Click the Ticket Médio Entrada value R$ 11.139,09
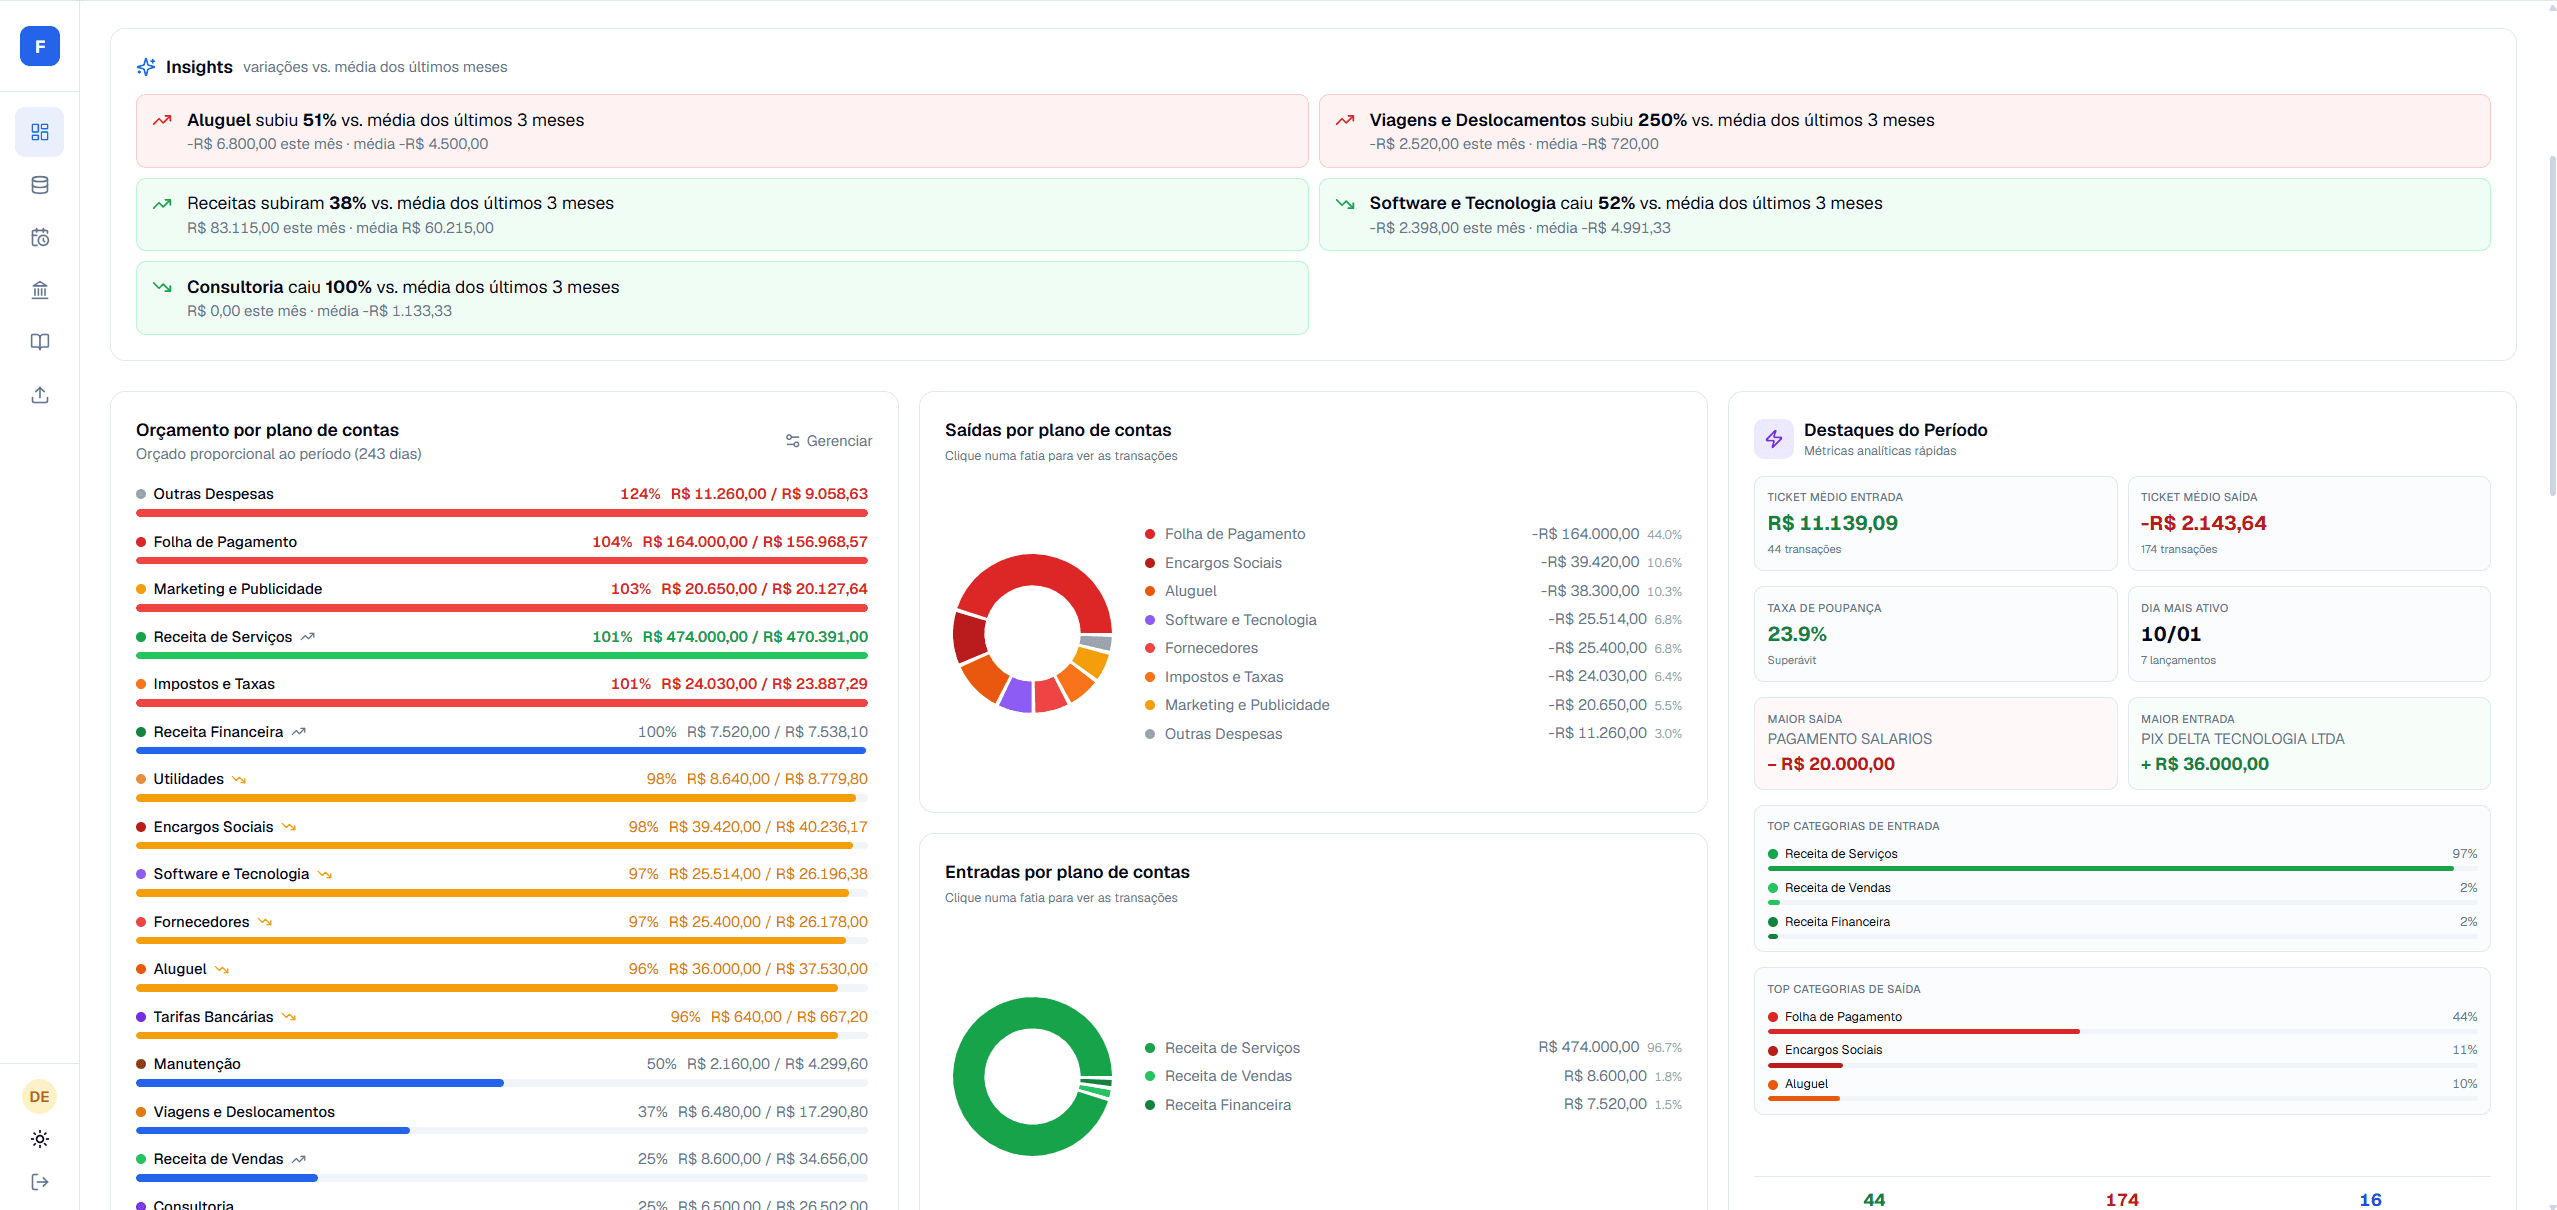Image resolution: width=2557 pixels, height=1210 pixels. (x=1832, y=523)
